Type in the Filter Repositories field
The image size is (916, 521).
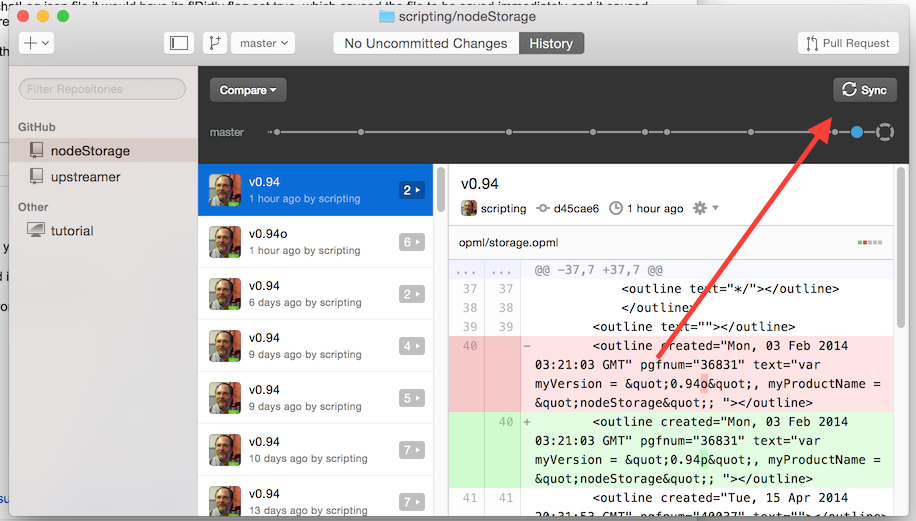(x=102, y=89)
